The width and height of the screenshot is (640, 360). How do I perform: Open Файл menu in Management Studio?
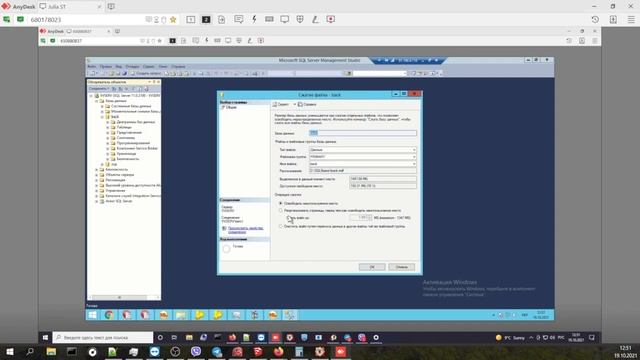92,67
